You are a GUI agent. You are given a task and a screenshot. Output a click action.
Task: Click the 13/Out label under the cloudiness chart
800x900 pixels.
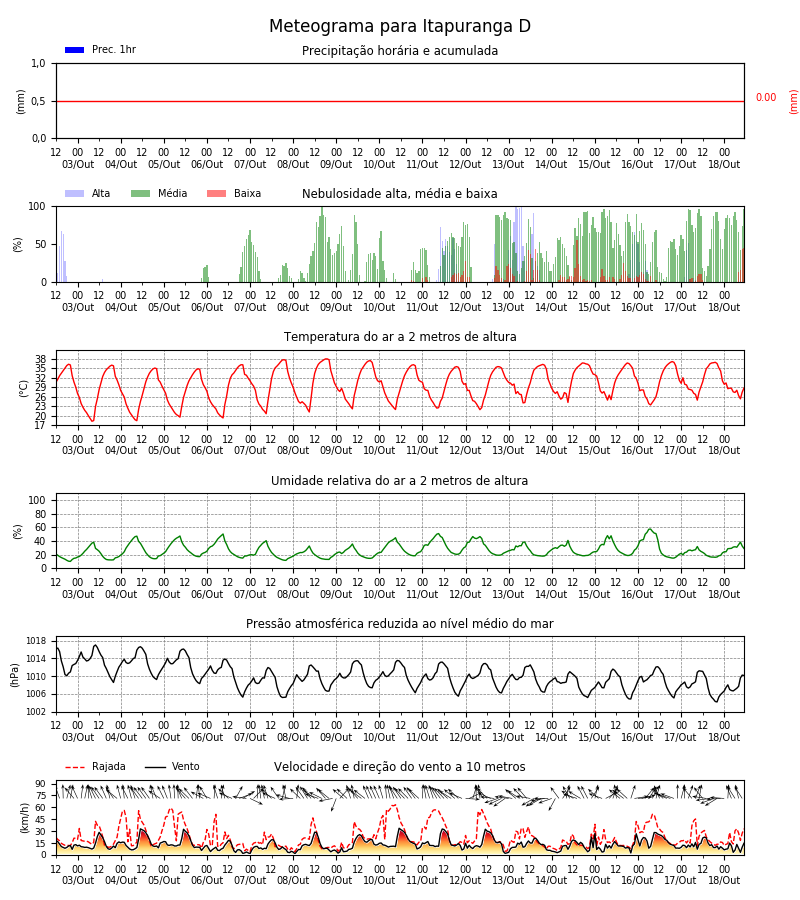click(508, 307)
